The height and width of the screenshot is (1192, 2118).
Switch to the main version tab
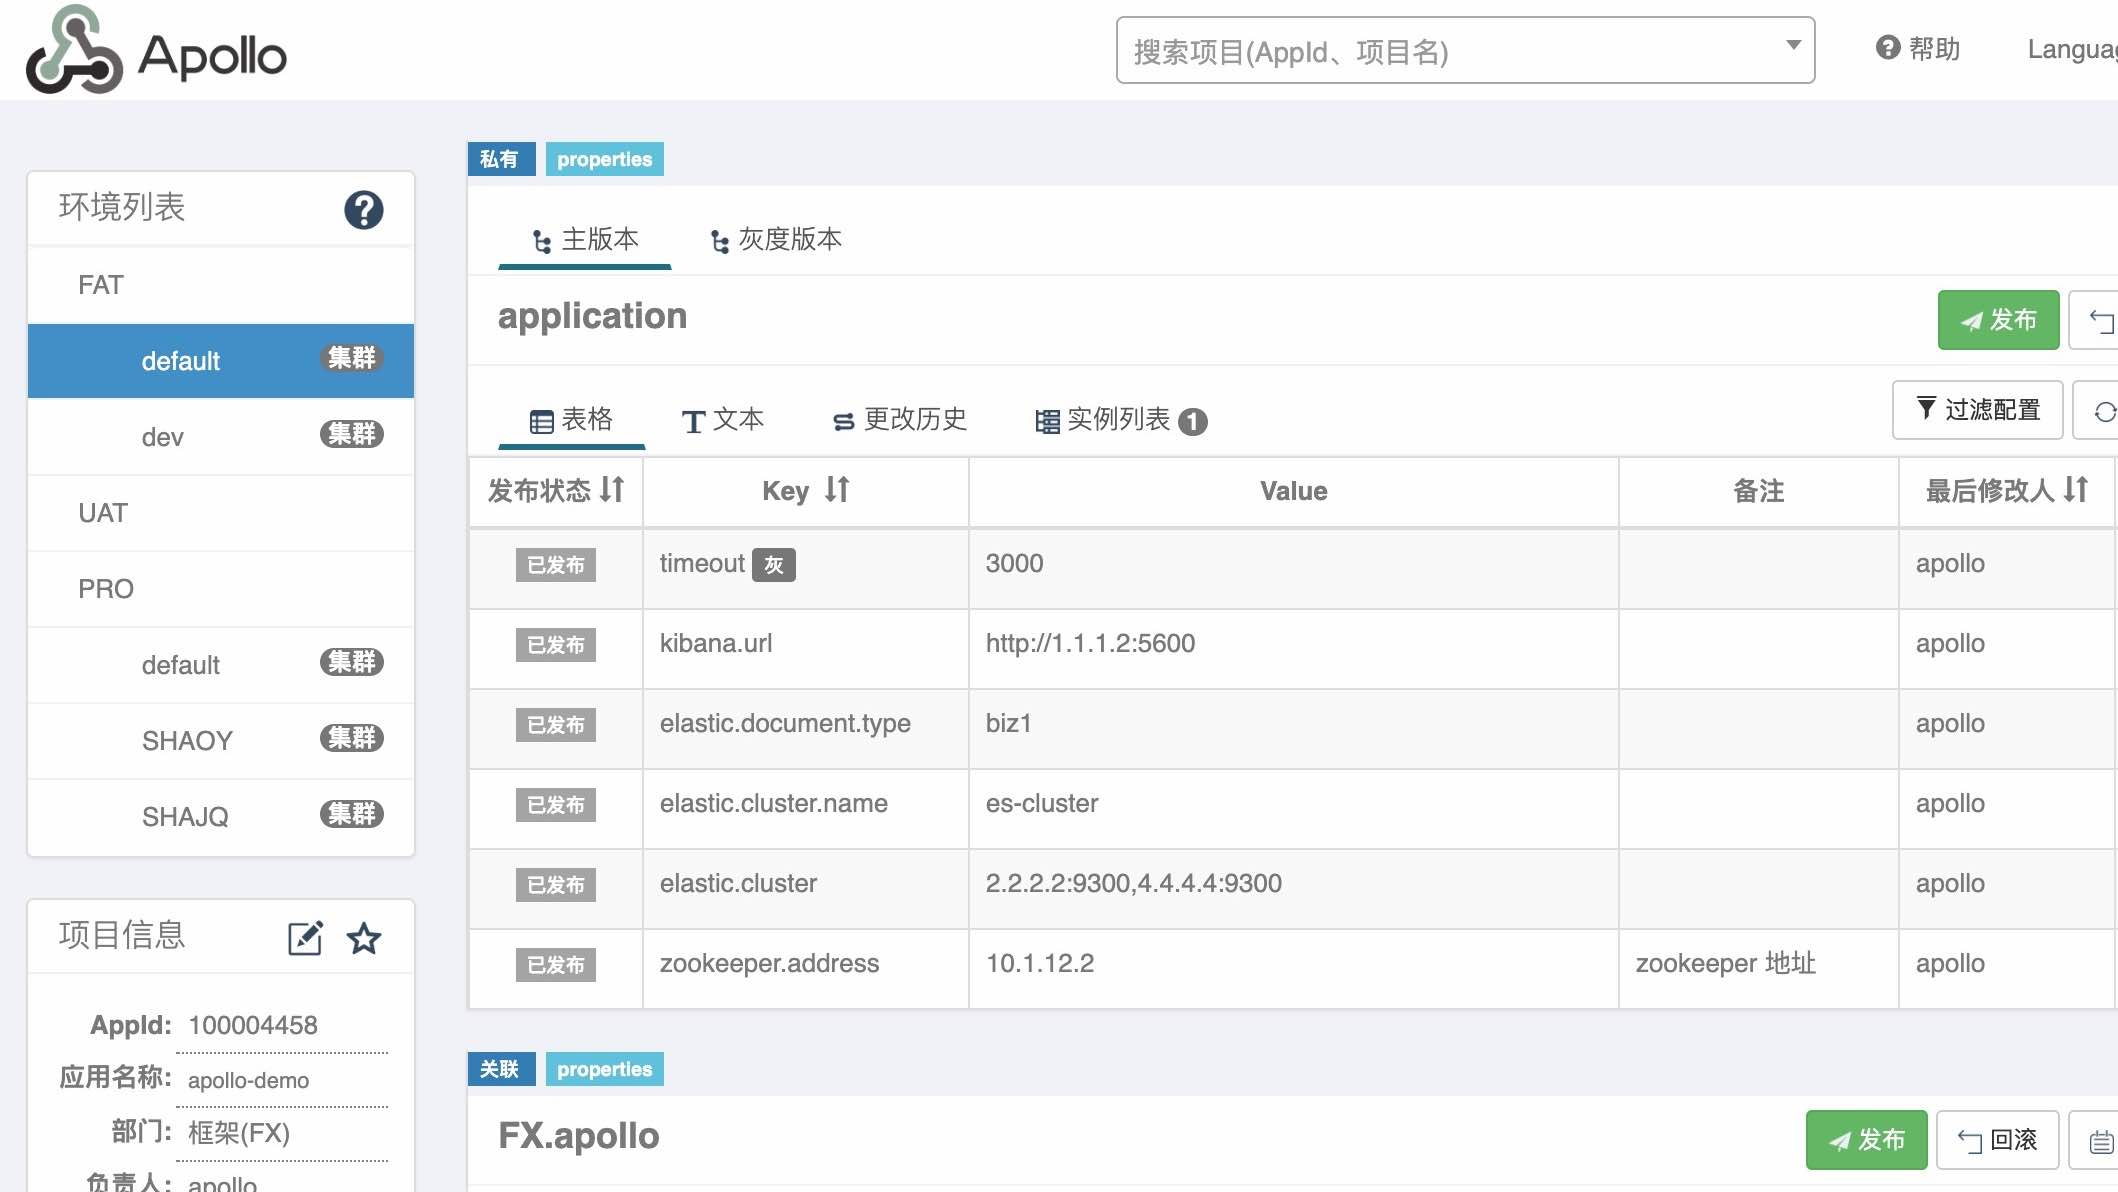pos(585,240)
